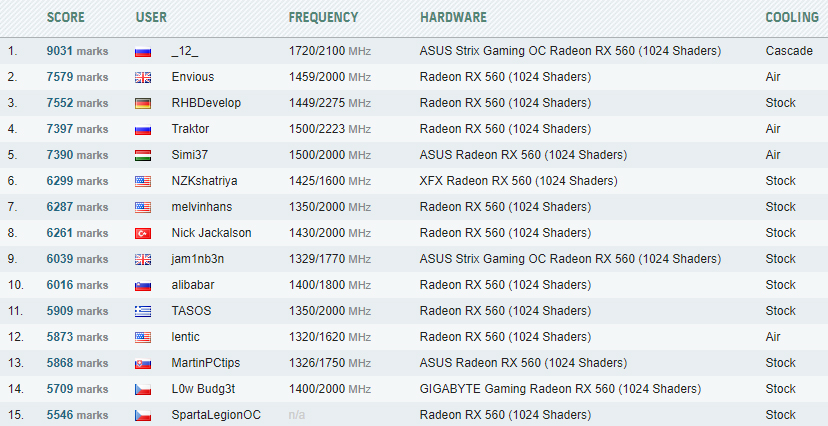Open the 7390 marks score
The image size is (828, 426).
pyautogui.click(x=77, y=155)
